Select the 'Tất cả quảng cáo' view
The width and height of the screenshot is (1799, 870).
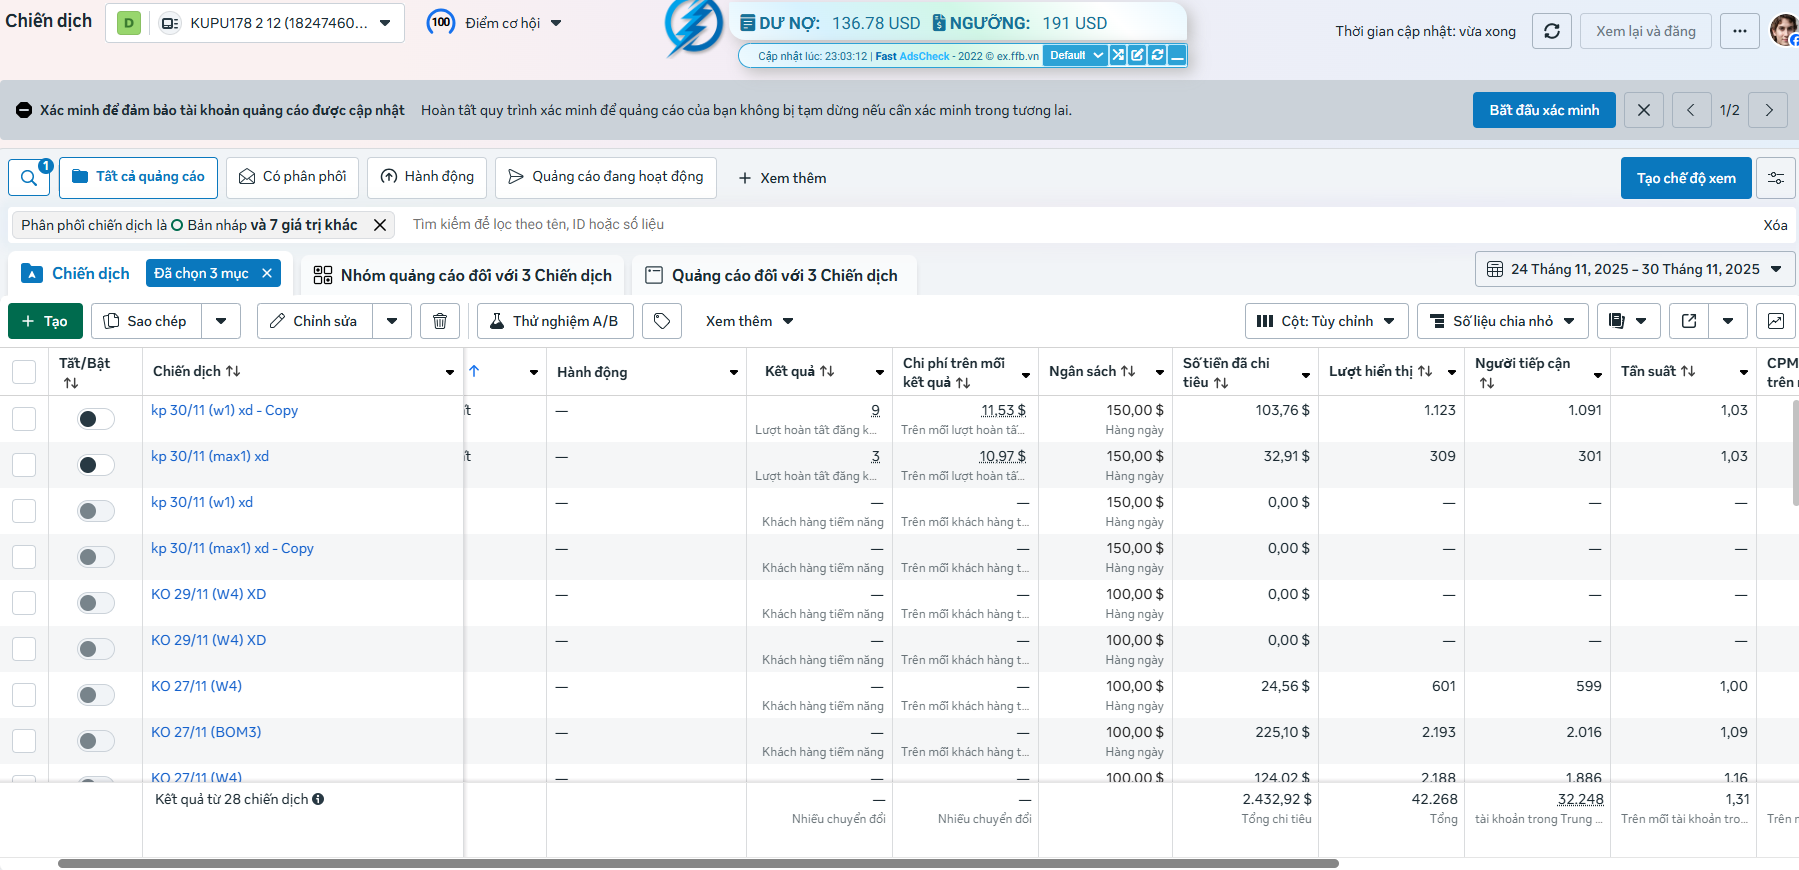click(x=139, y=177)
